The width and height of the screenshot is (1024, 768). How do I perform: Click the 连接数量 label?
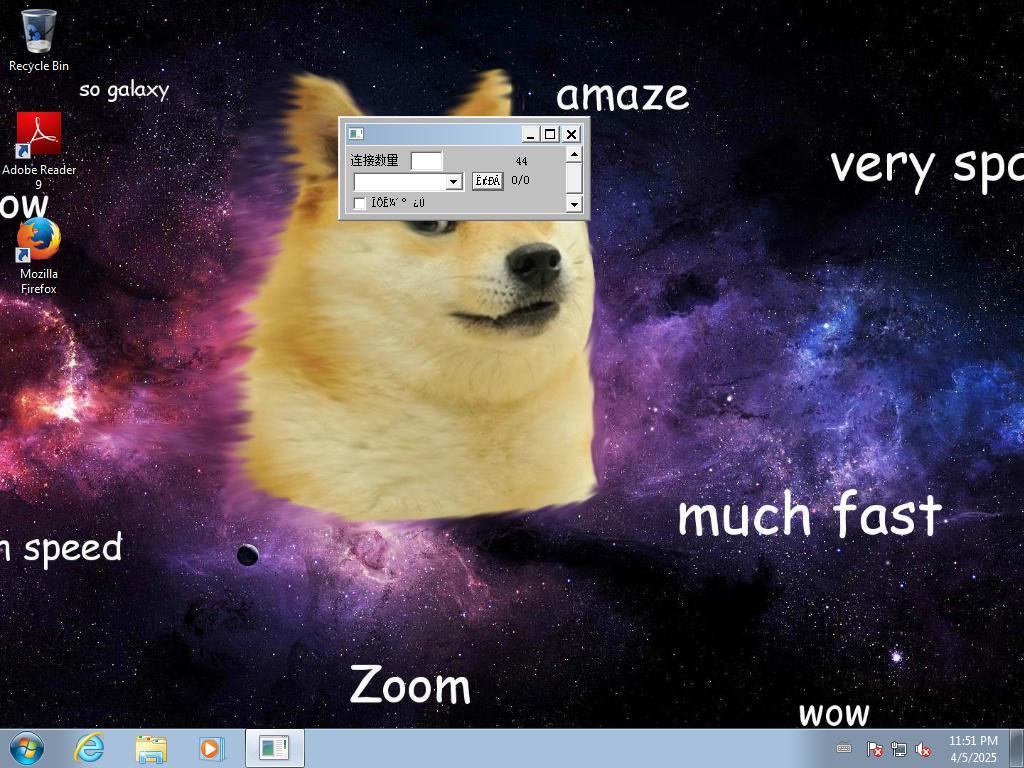[x=374, y=161]
